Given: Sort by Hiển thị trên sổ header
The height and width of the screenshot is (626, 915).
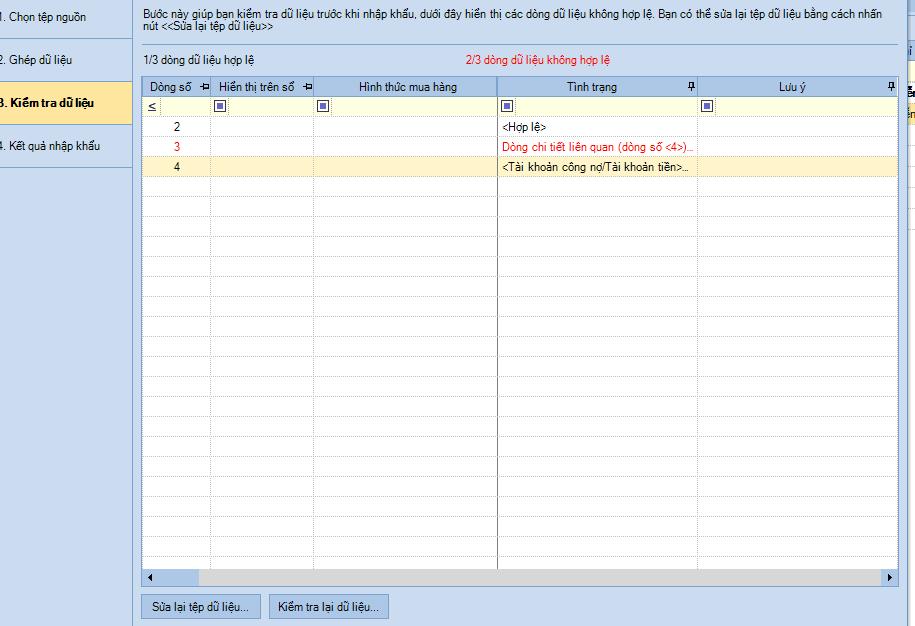Looking at the screenshot, I should [x=257, y=87].
